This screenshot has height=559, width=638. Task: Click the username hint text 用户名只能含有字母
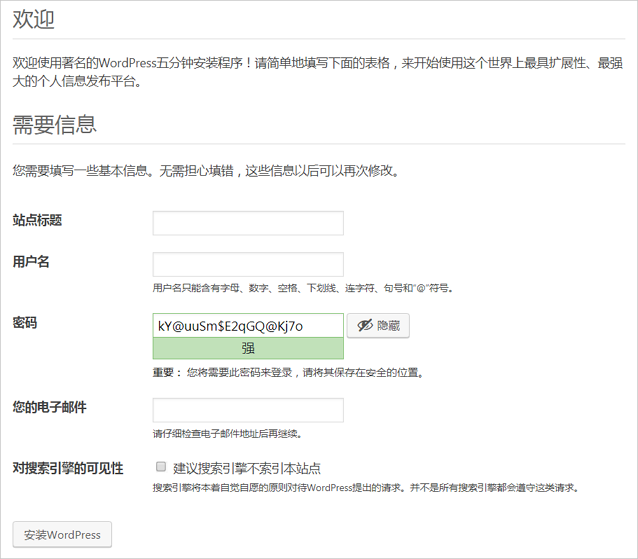pos(303,288)
